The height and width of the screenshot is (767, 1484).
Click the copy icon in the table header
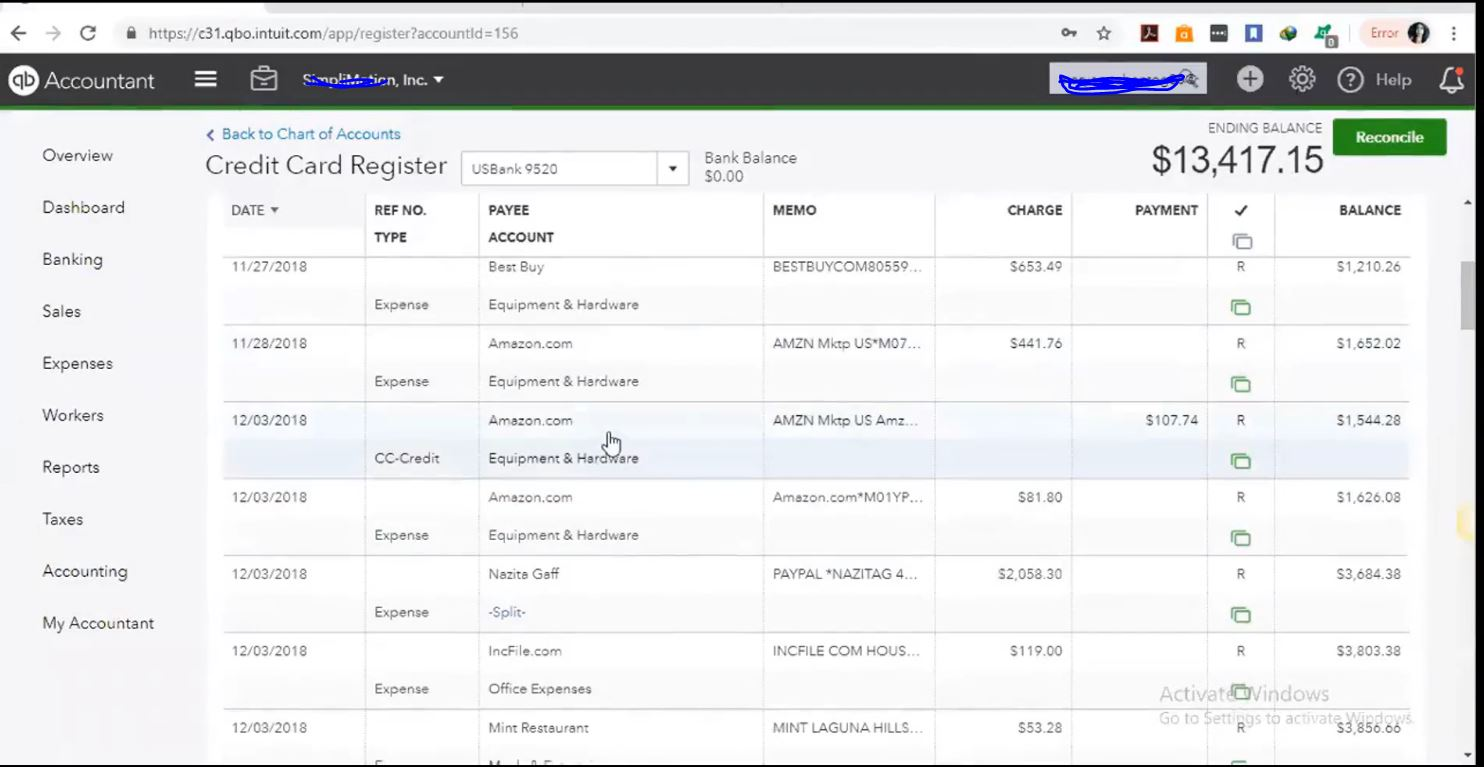click(x=1242, y=241)
